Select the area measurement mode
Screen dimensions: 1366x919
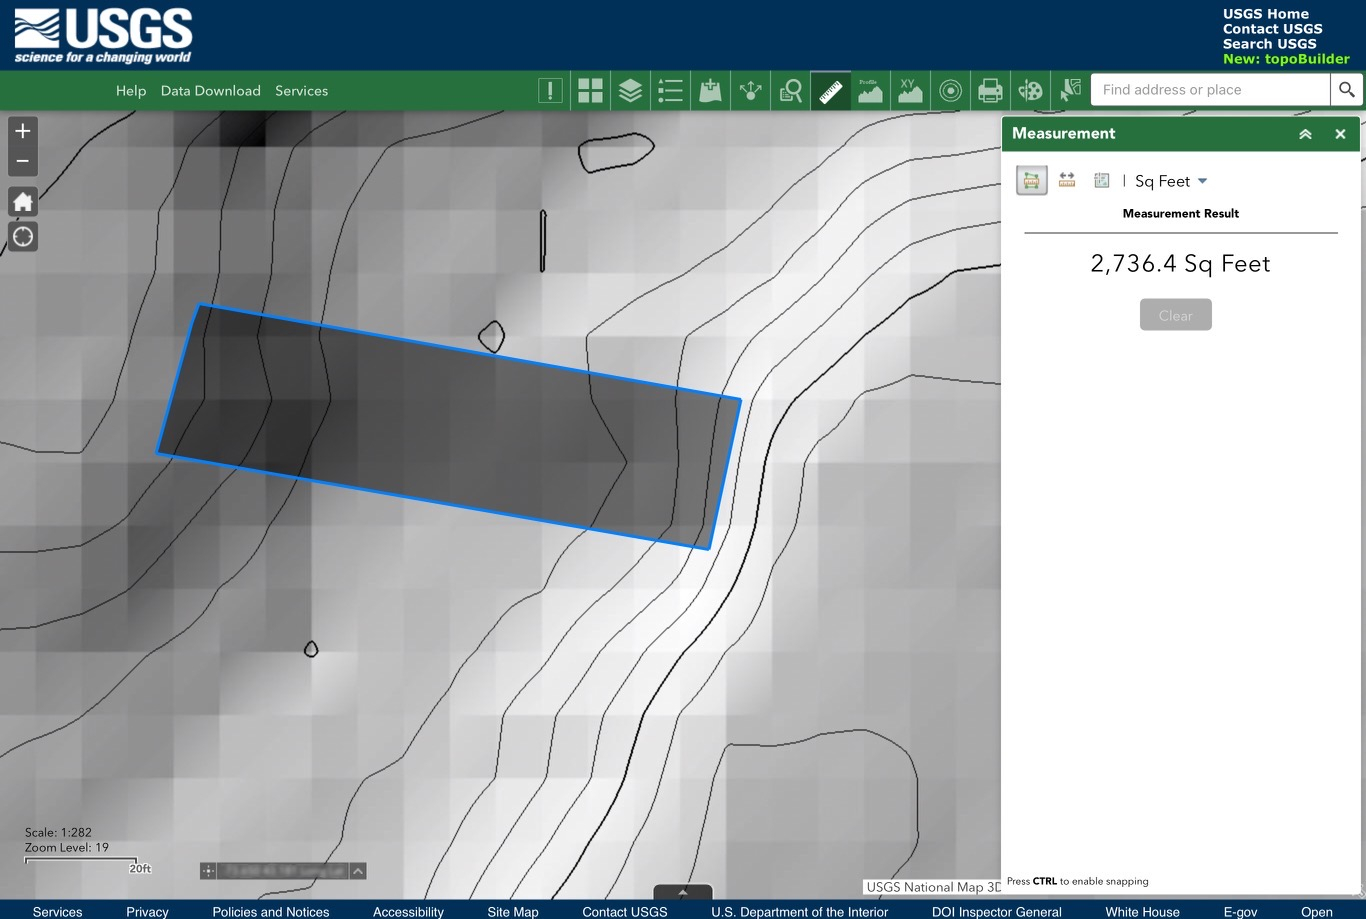tap(1031, 180)
